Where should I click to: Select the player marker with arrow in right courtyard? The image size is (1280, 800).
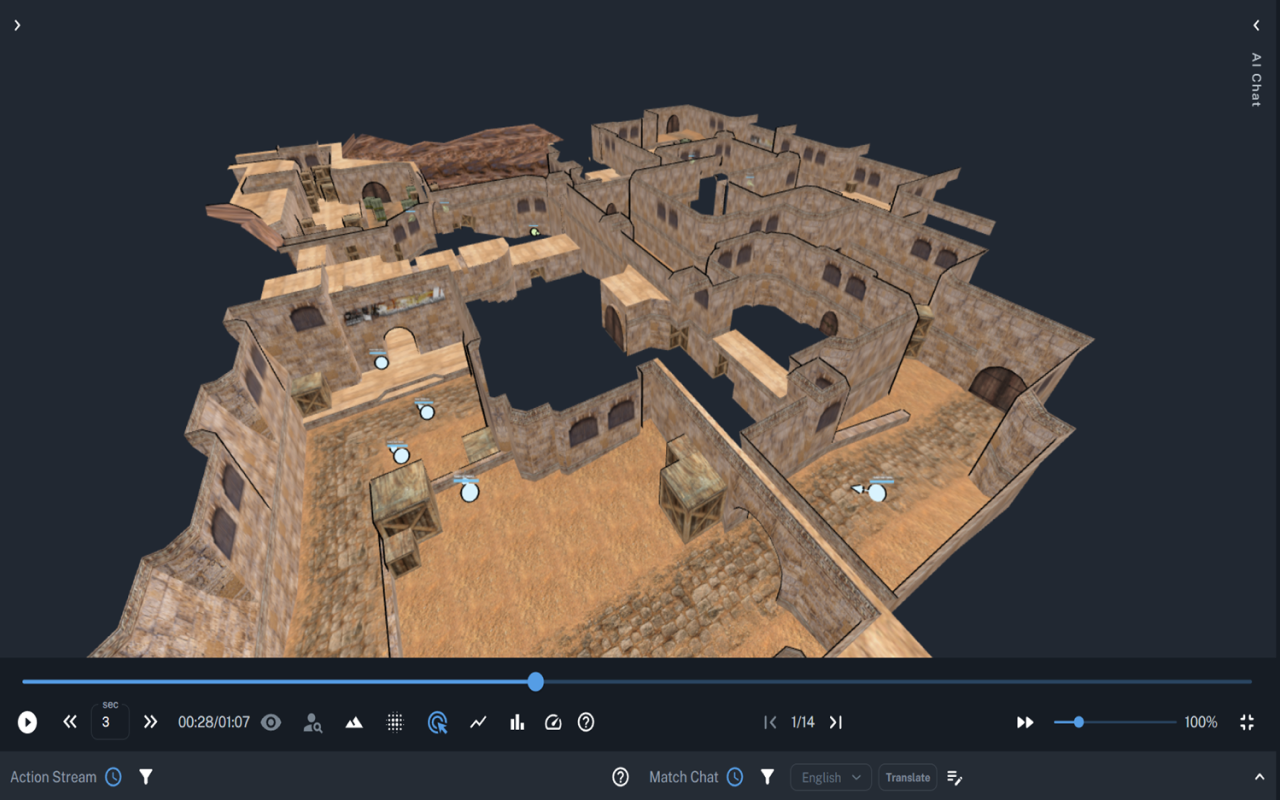pos(876,492)
